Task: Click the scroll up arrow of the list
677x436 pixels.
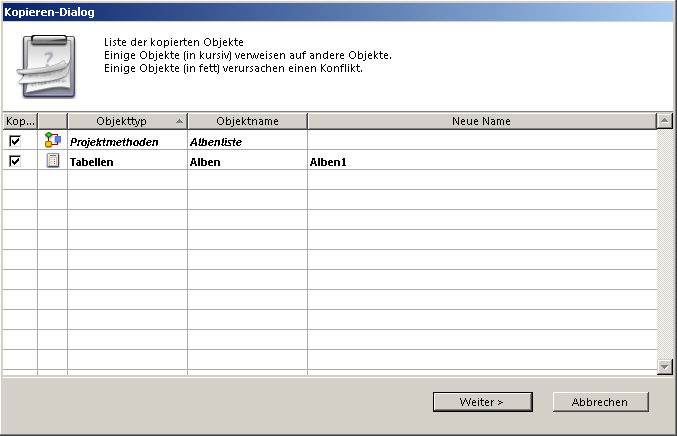Action: tap(665, 121)
